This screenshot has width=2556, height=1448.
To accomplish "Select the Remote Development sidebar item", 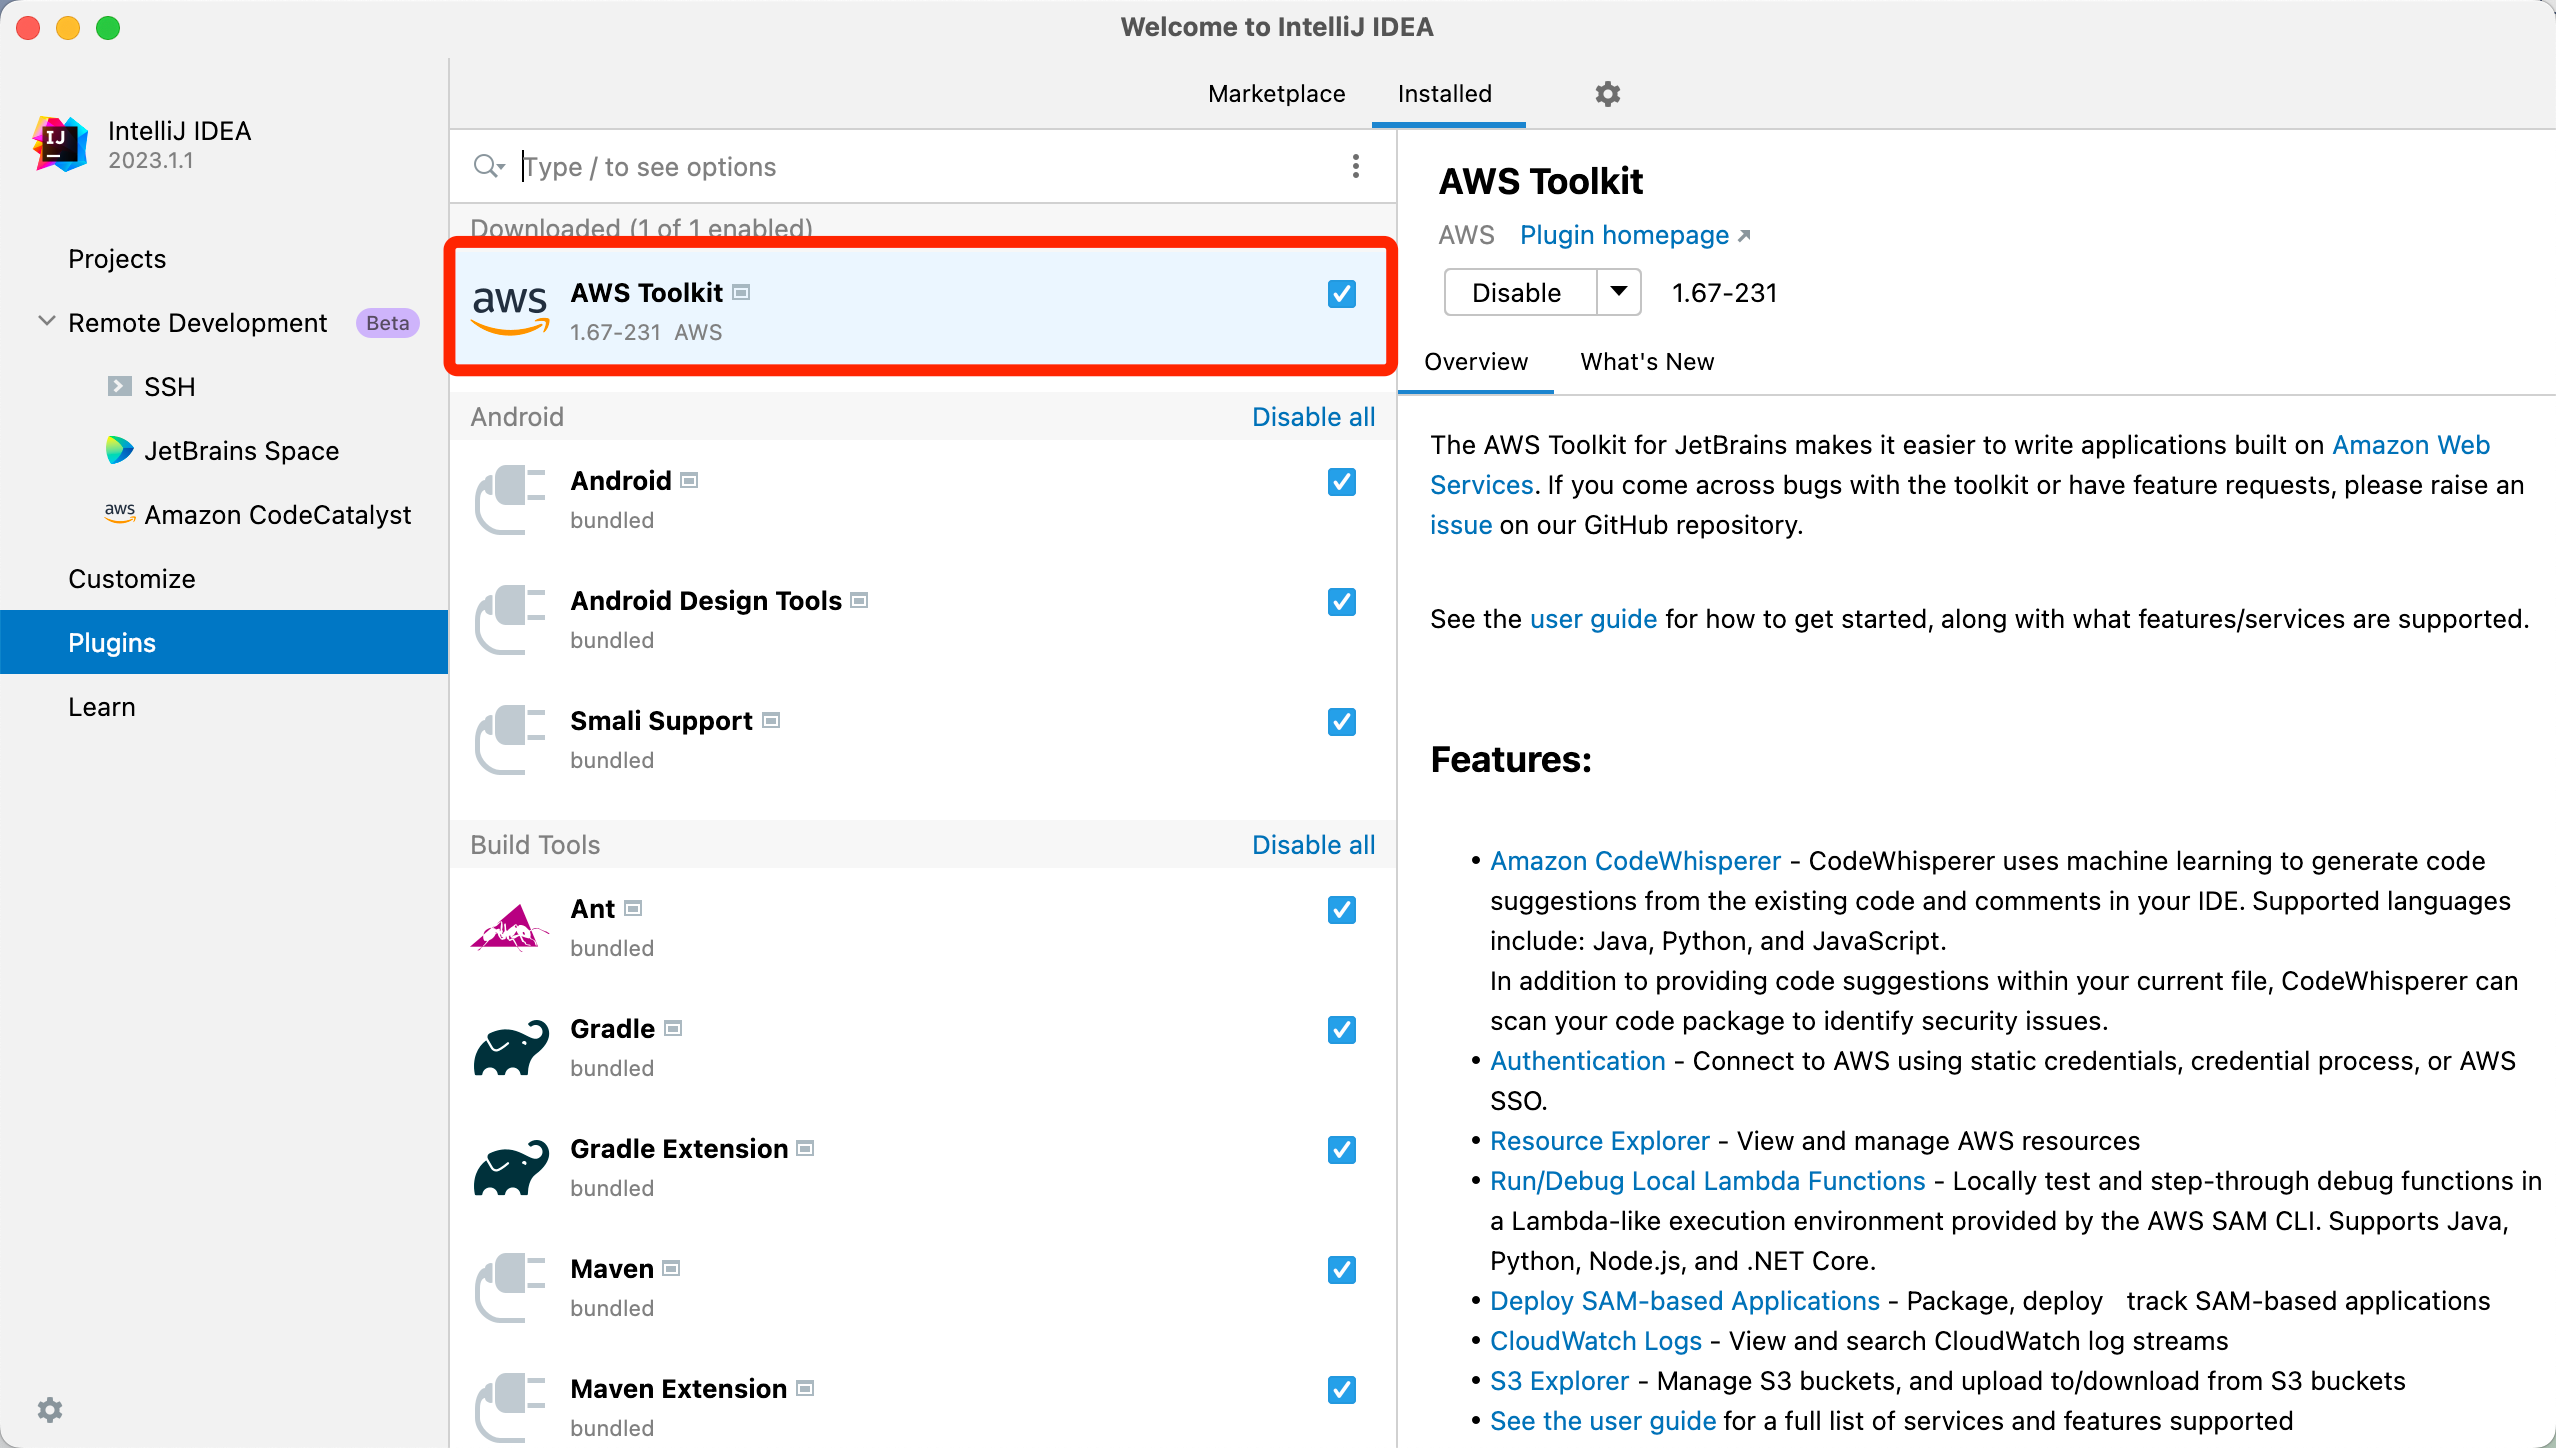I will (197, 323).
